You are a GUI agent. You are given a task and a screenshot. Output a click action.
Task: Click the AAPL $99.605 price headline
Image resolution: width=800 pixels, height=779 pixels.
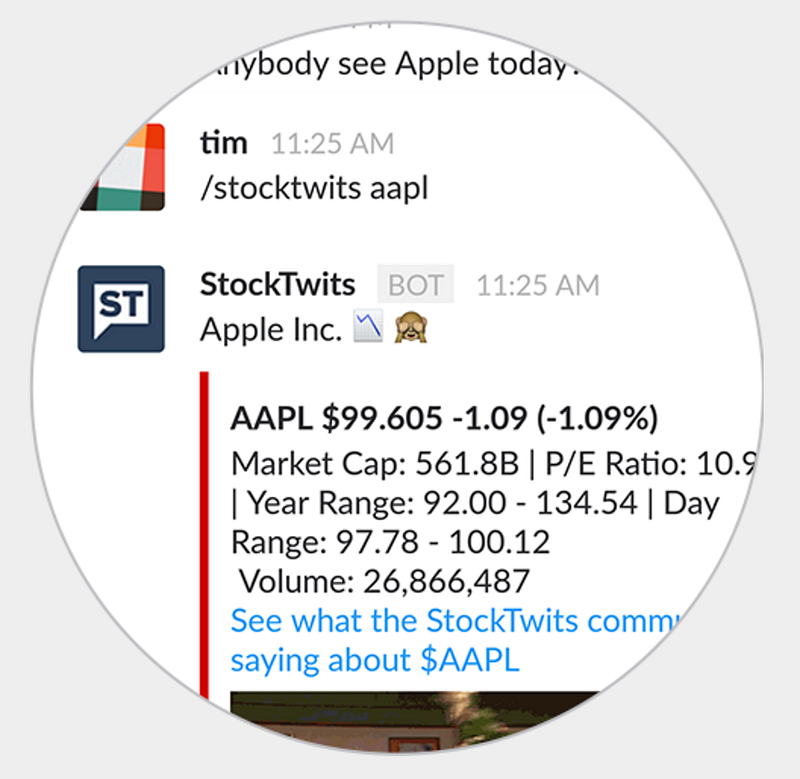444,419
